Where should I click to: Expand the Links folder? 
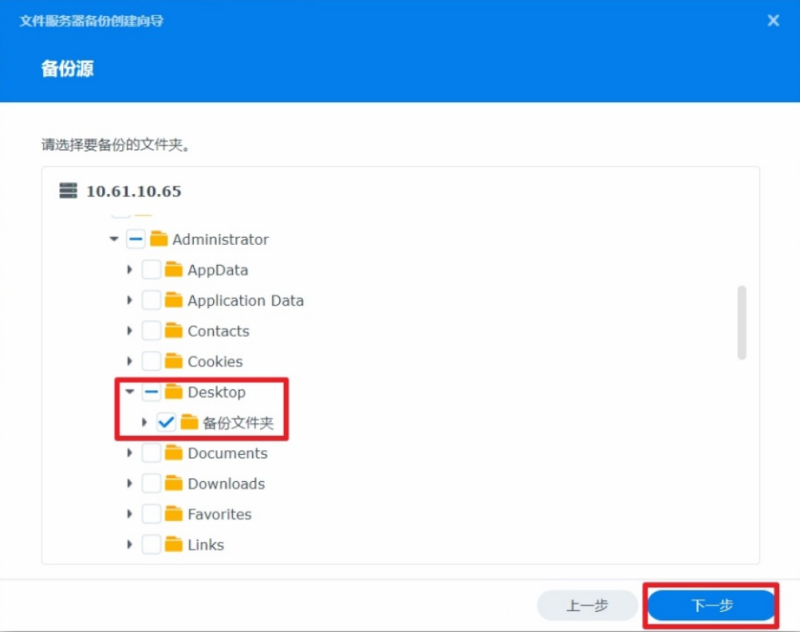point(130,545)
